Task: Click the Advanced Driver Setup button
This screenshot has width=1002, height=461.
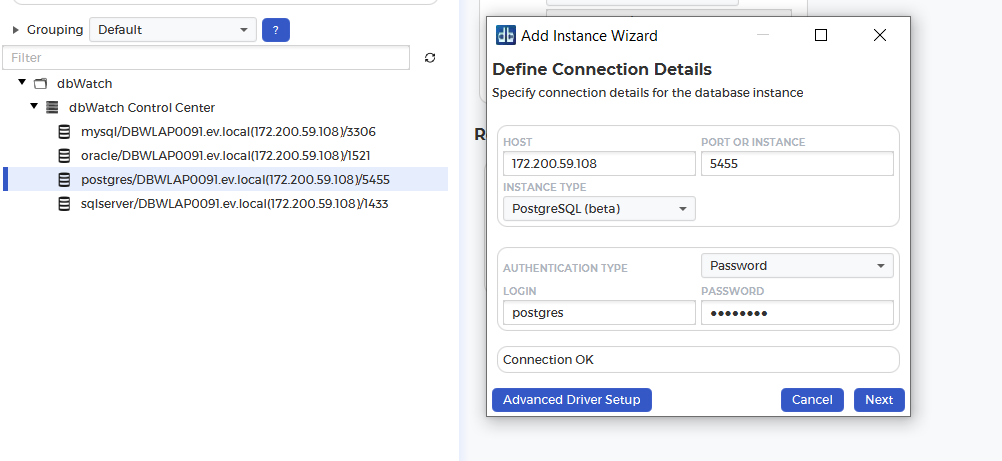Action: click(571, 400)
